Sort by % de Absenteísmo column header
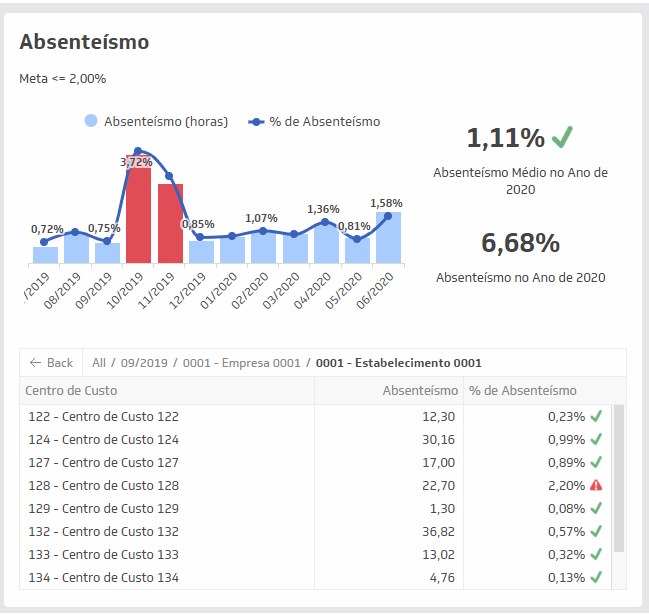649x614 pixels. pos(523,391)
